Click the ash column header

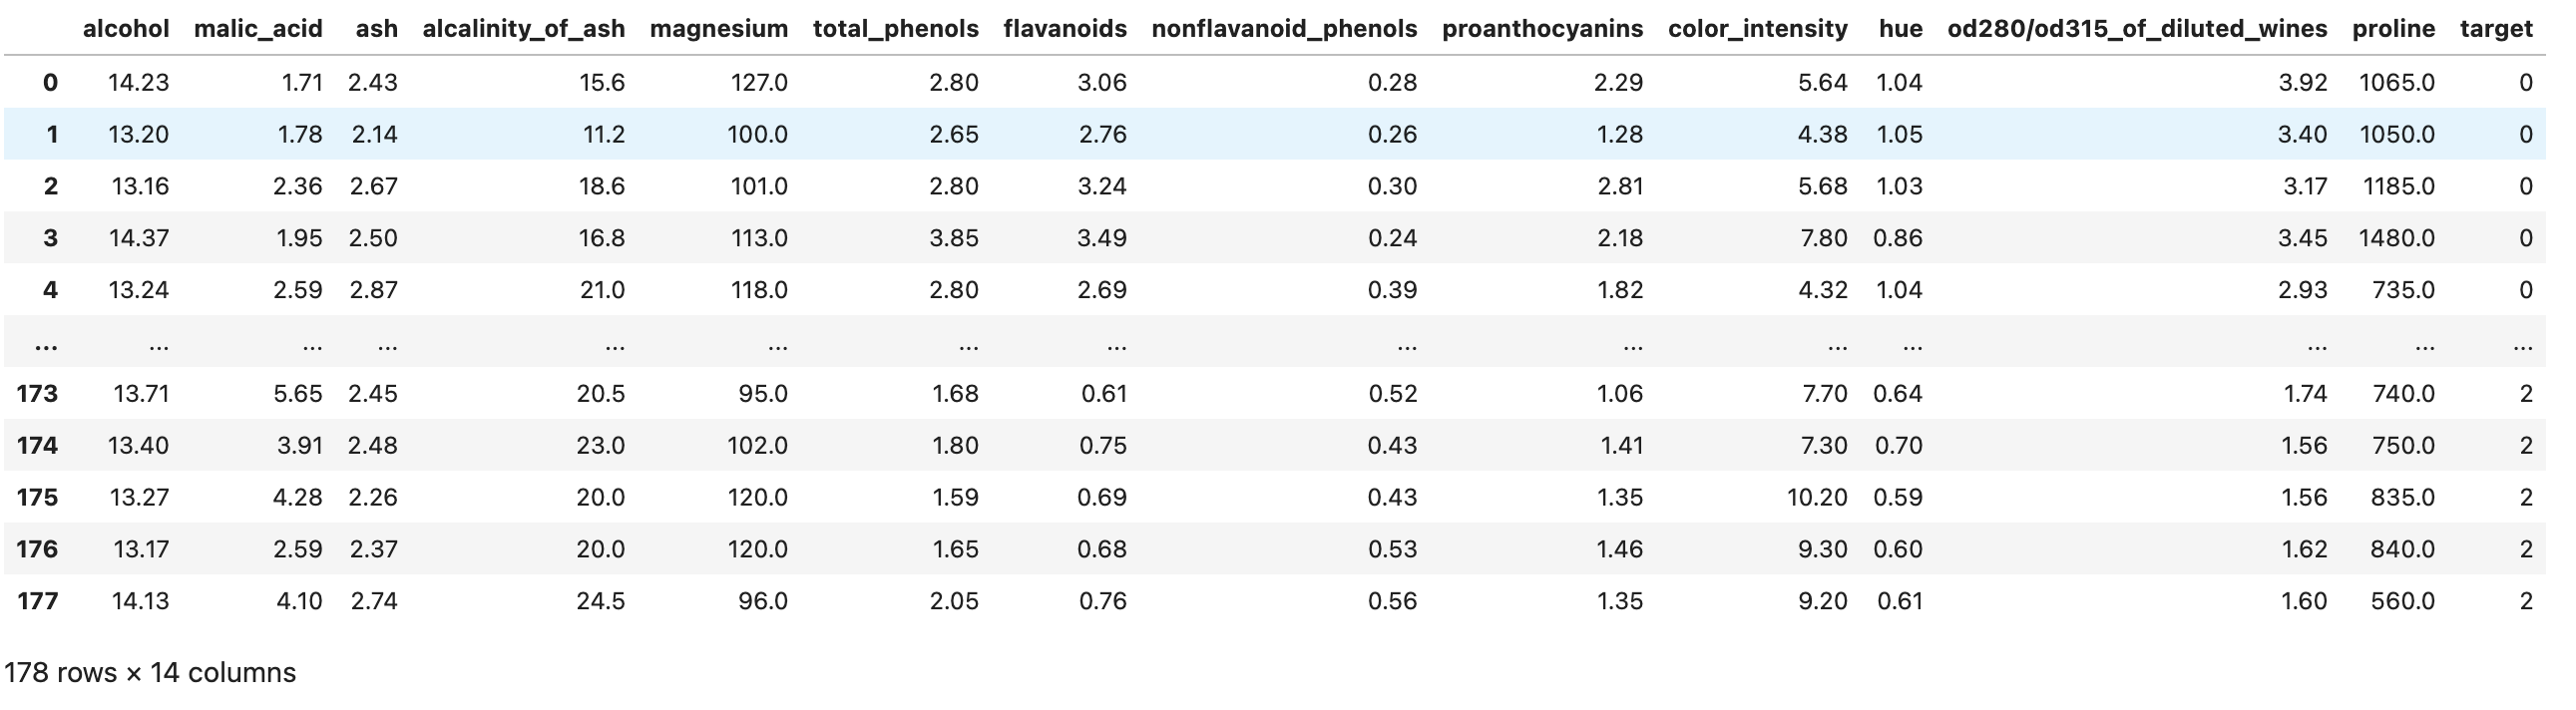[376, 29]
